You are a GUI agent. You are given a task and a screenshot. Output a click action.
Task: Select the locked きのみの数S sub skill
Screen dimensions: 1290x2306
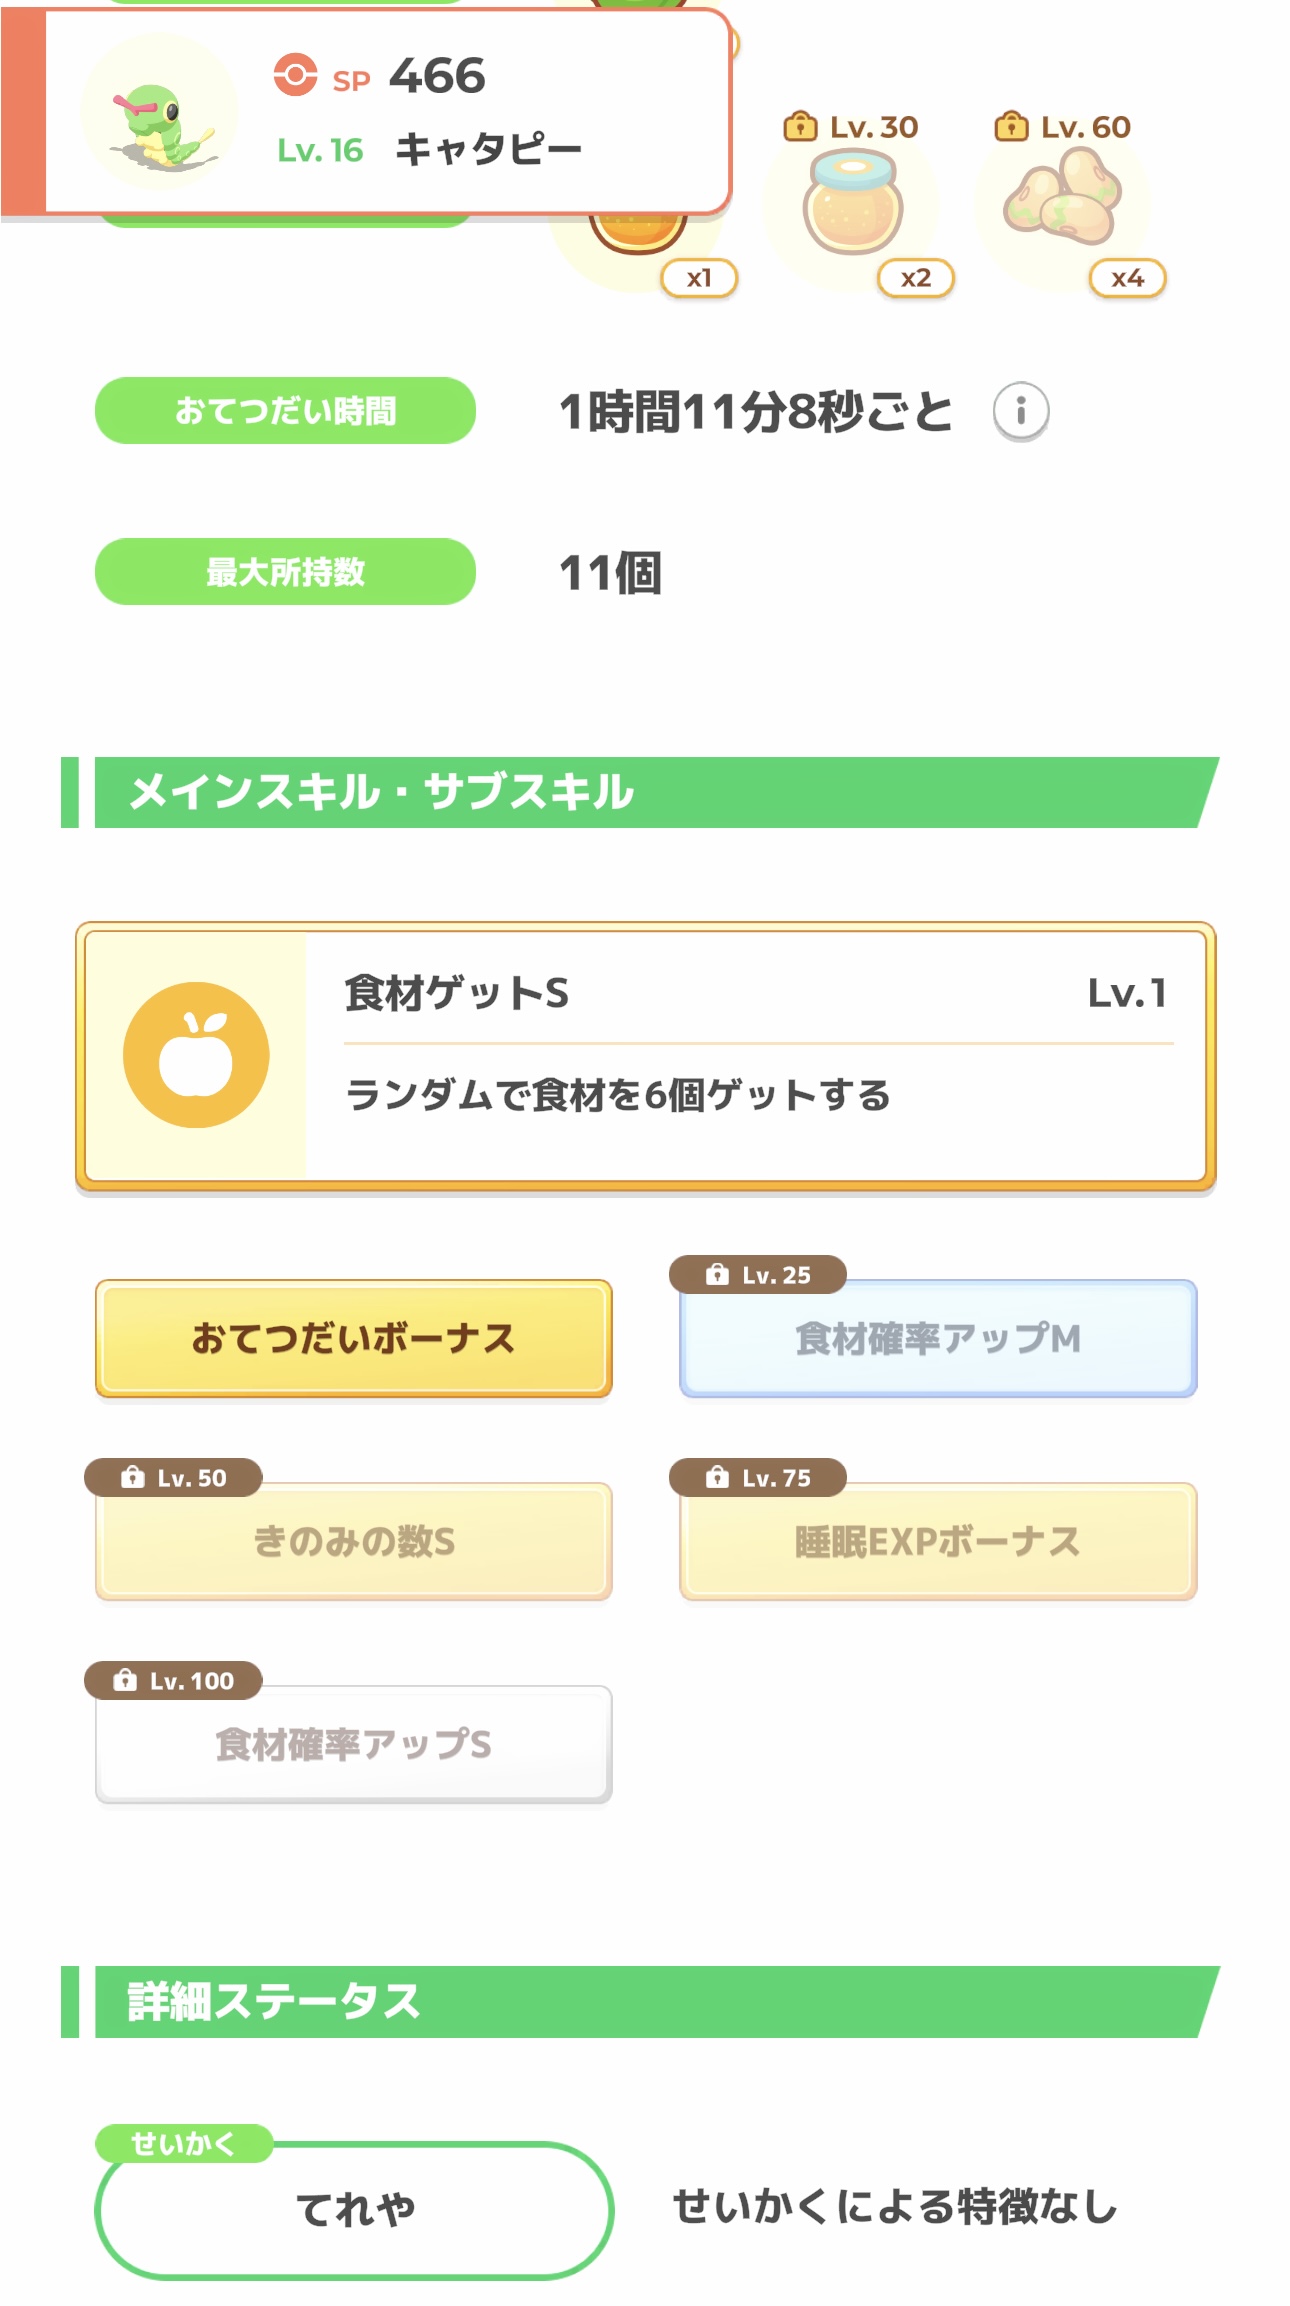(x=353, y=1541)
